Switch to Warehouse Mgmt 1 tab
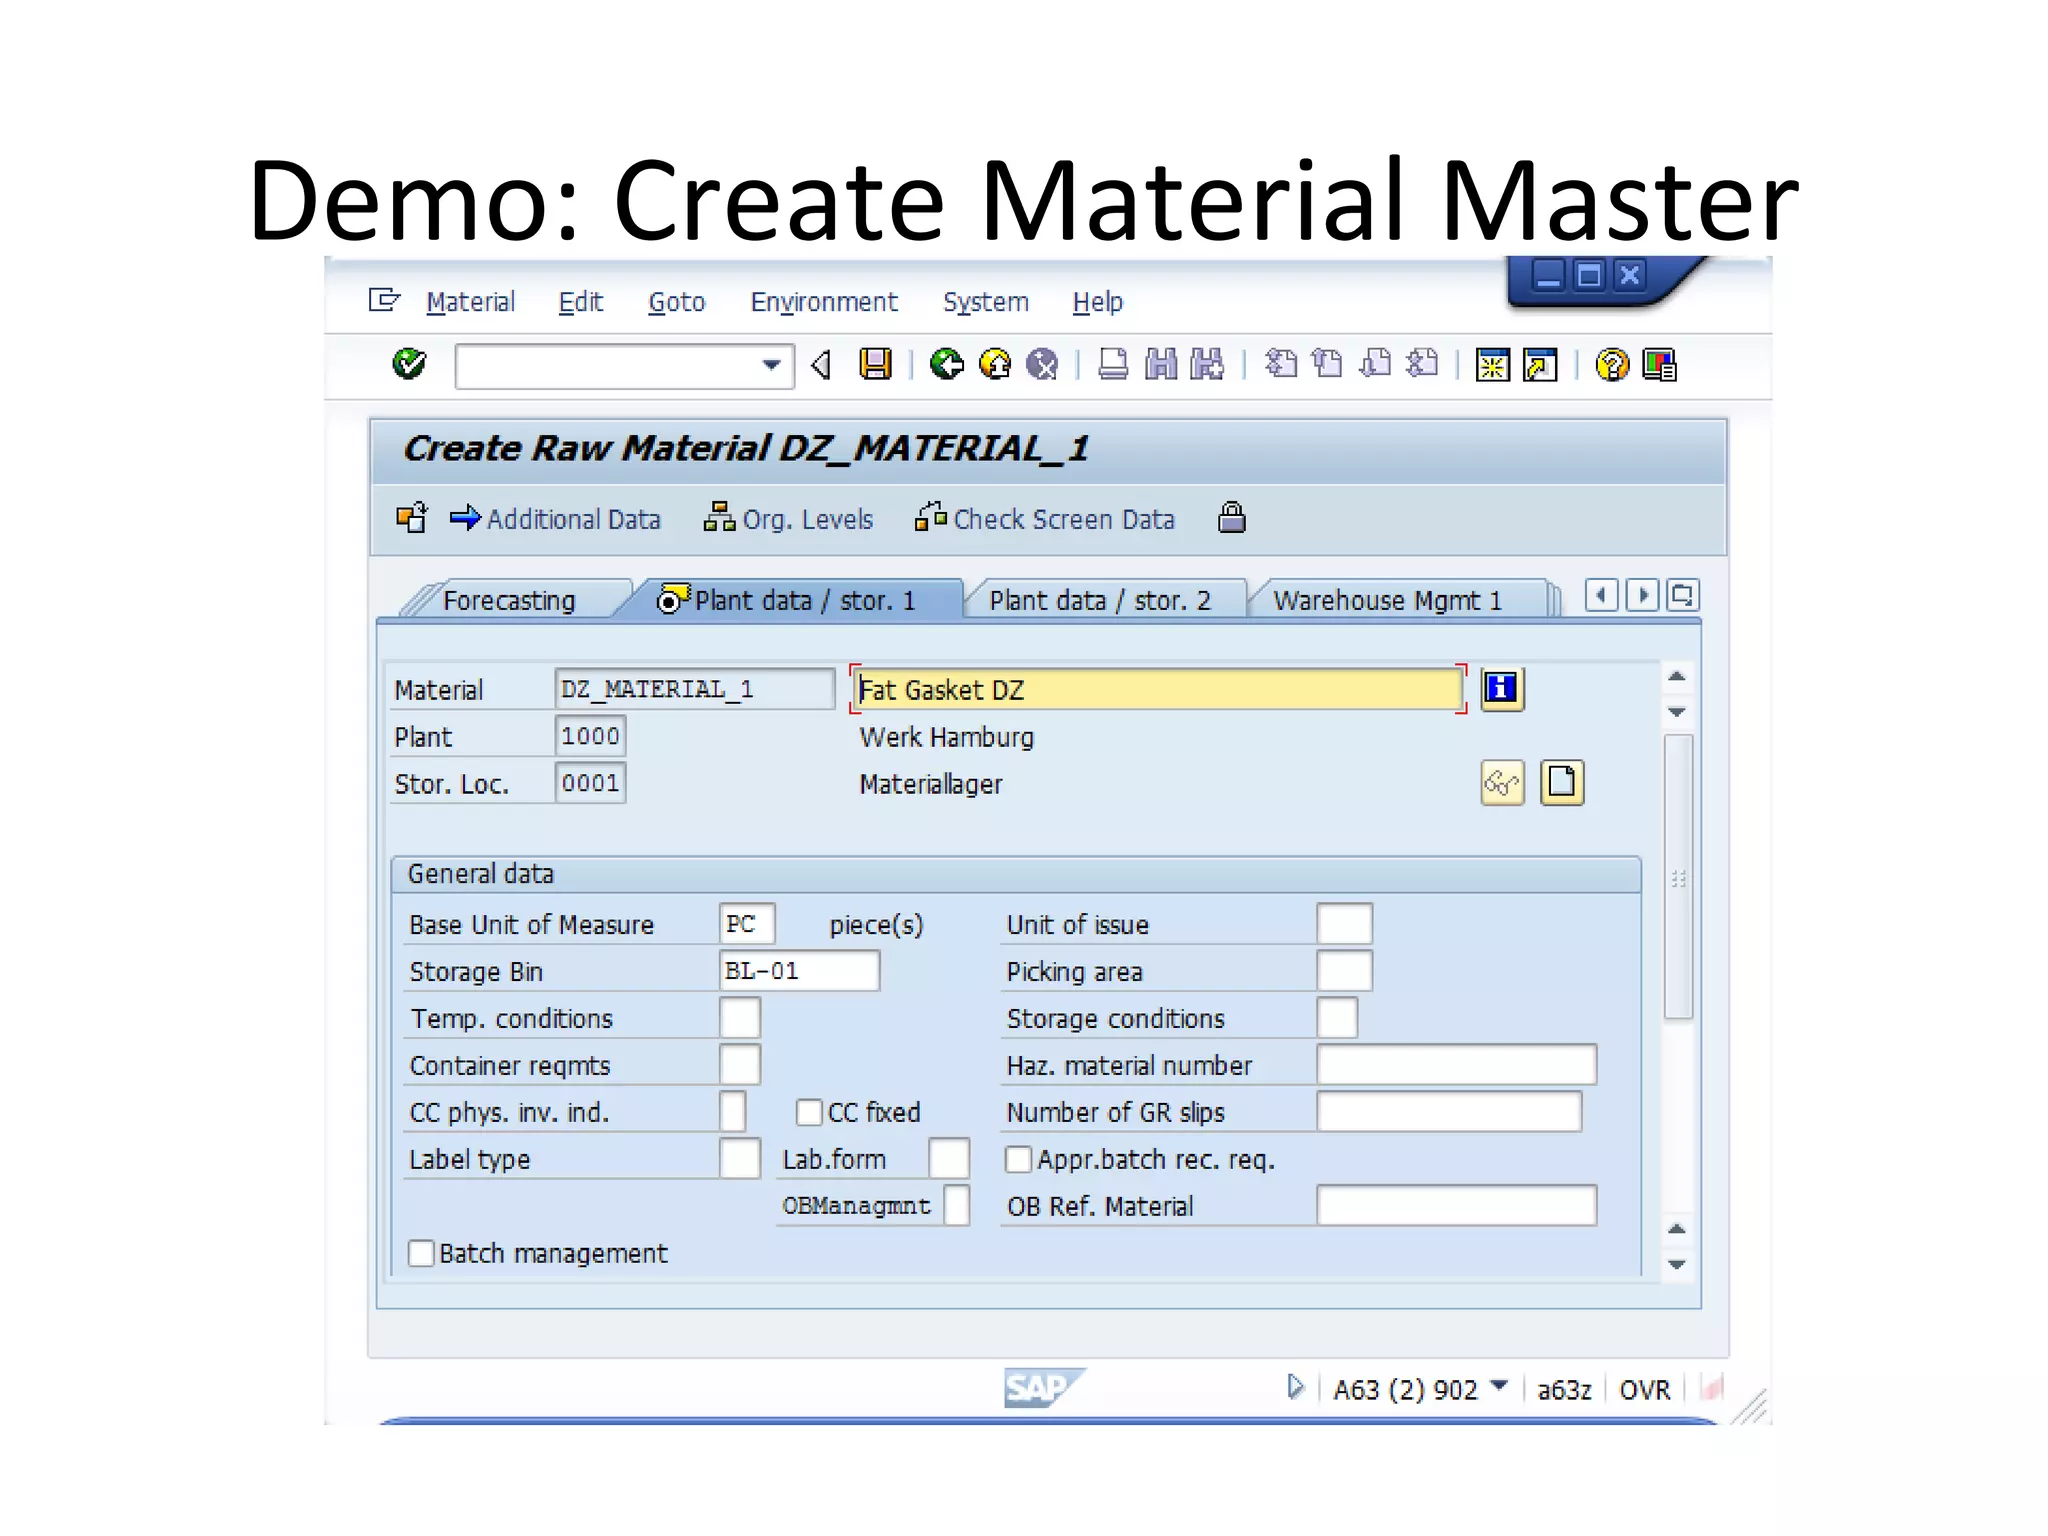Image resolution: width=2048 pixels, height=1536 pixels. click(x=1387, y=600)
